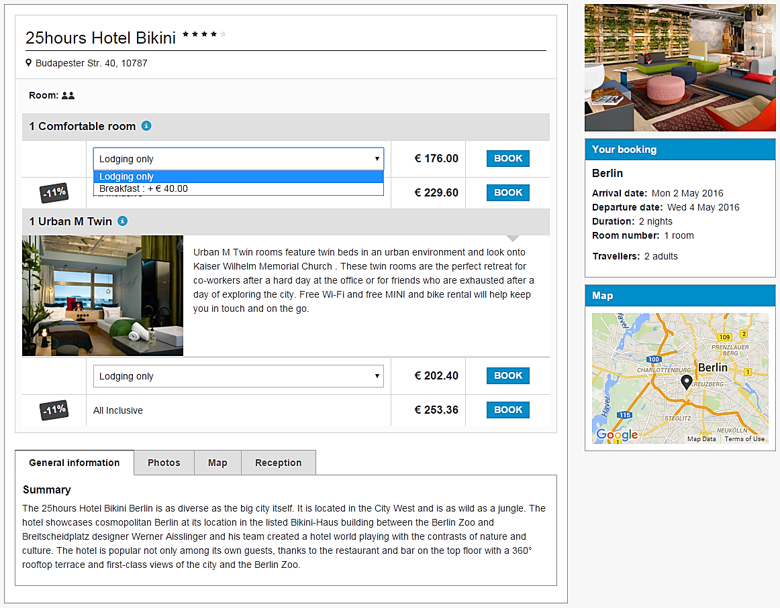780x608 pixels.
Task: Open the Reception tab
Action: pos(278,463)
